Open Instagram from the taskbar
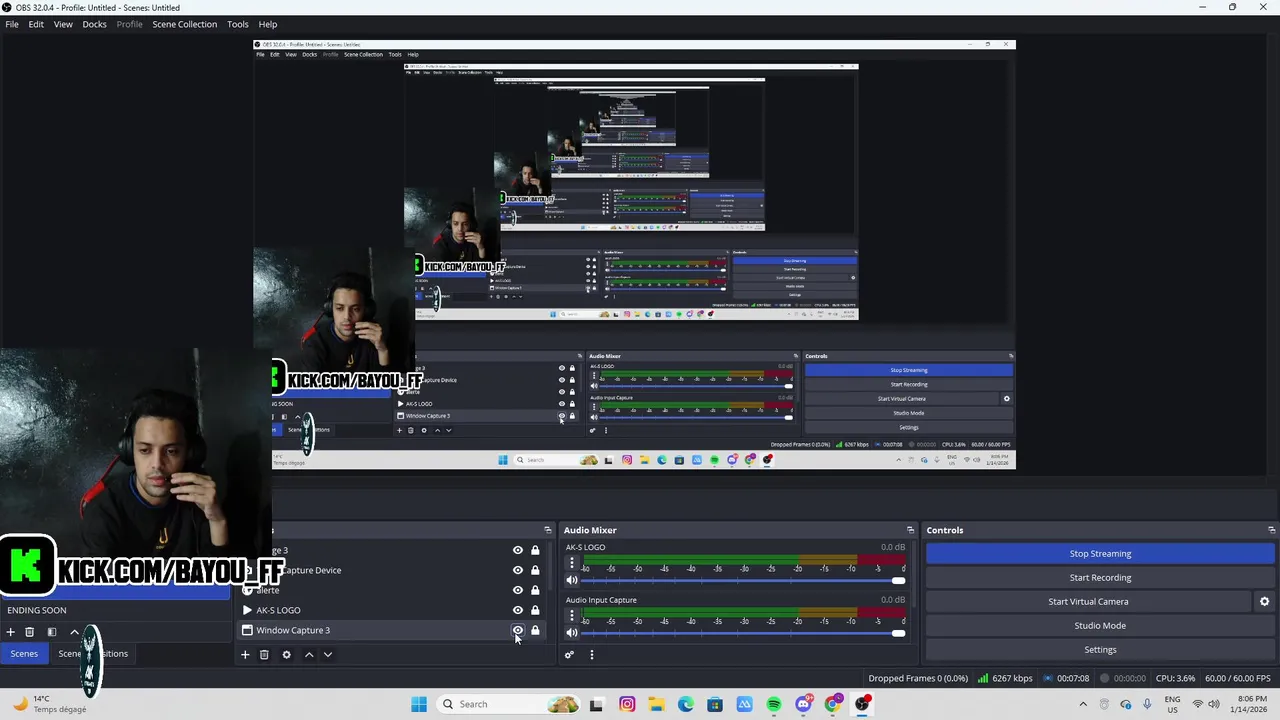This screenshot has height=720, width=1280. pos(627,704)
